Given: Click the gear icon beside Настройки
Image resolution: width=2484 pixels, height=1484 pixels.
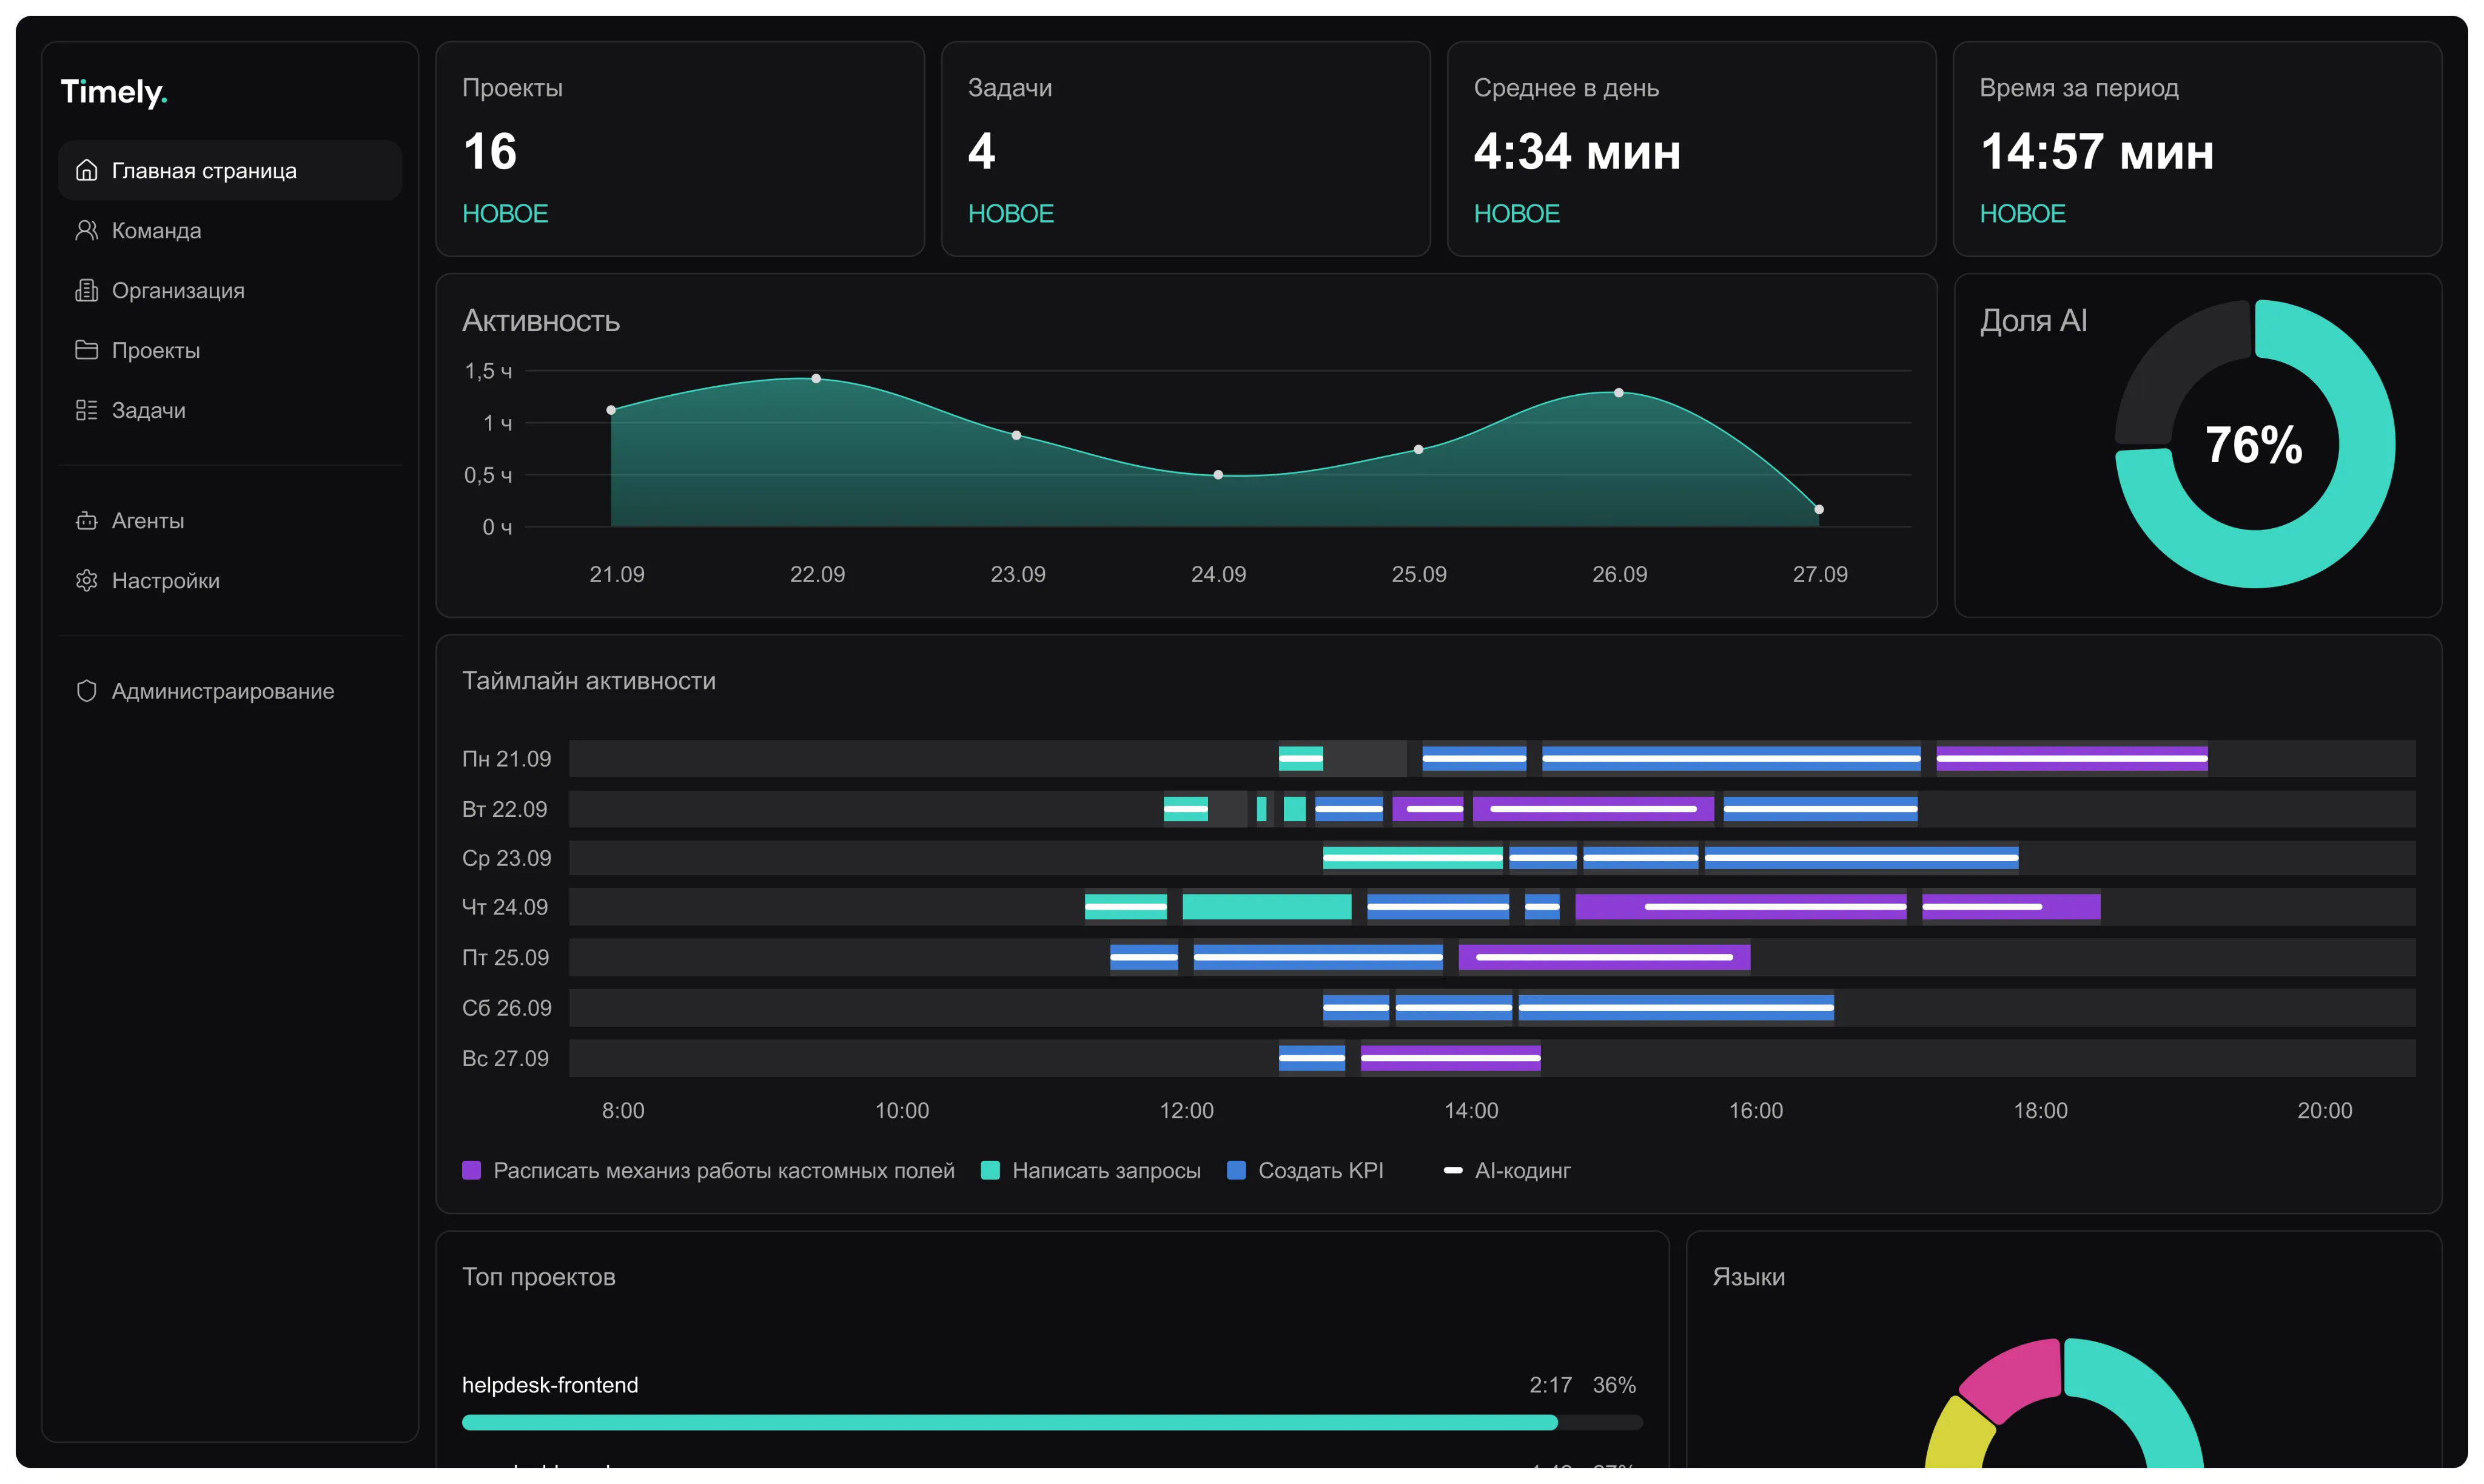Looking at the screenshot, I should click(87, 581).
